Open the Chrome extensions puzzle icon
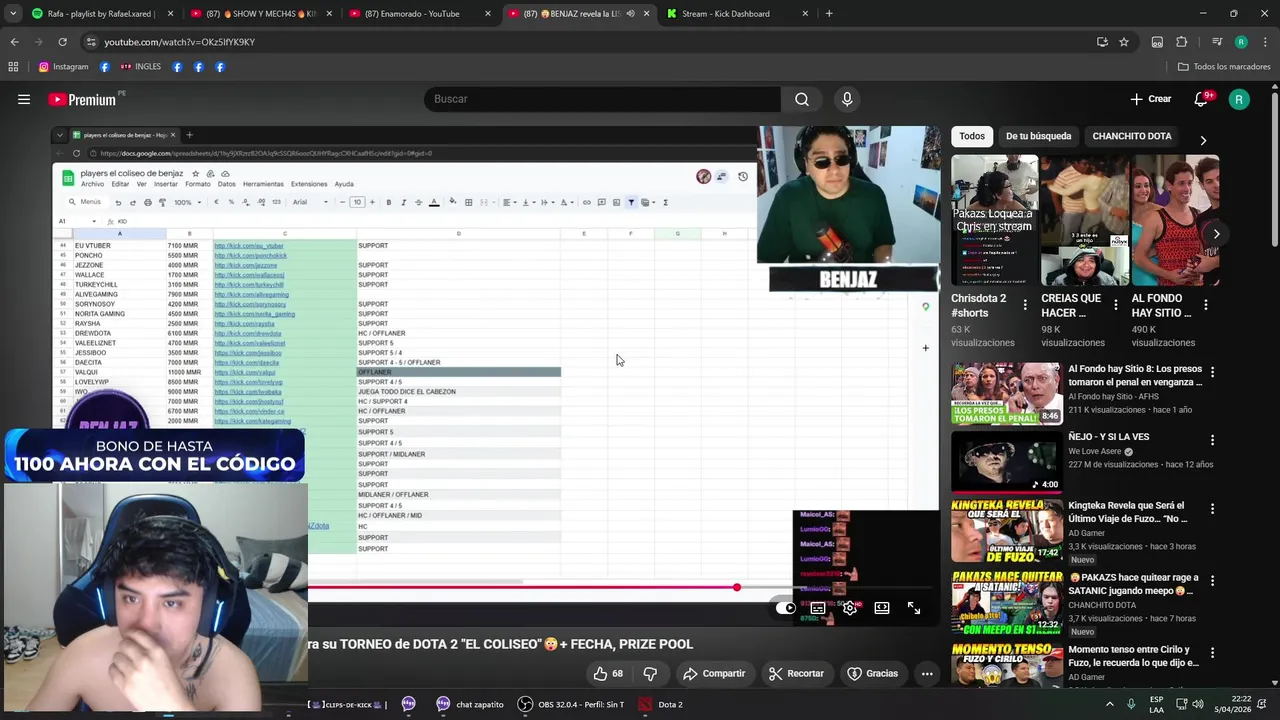Viewport: 1280px width, 720px height. point(1182,42)
